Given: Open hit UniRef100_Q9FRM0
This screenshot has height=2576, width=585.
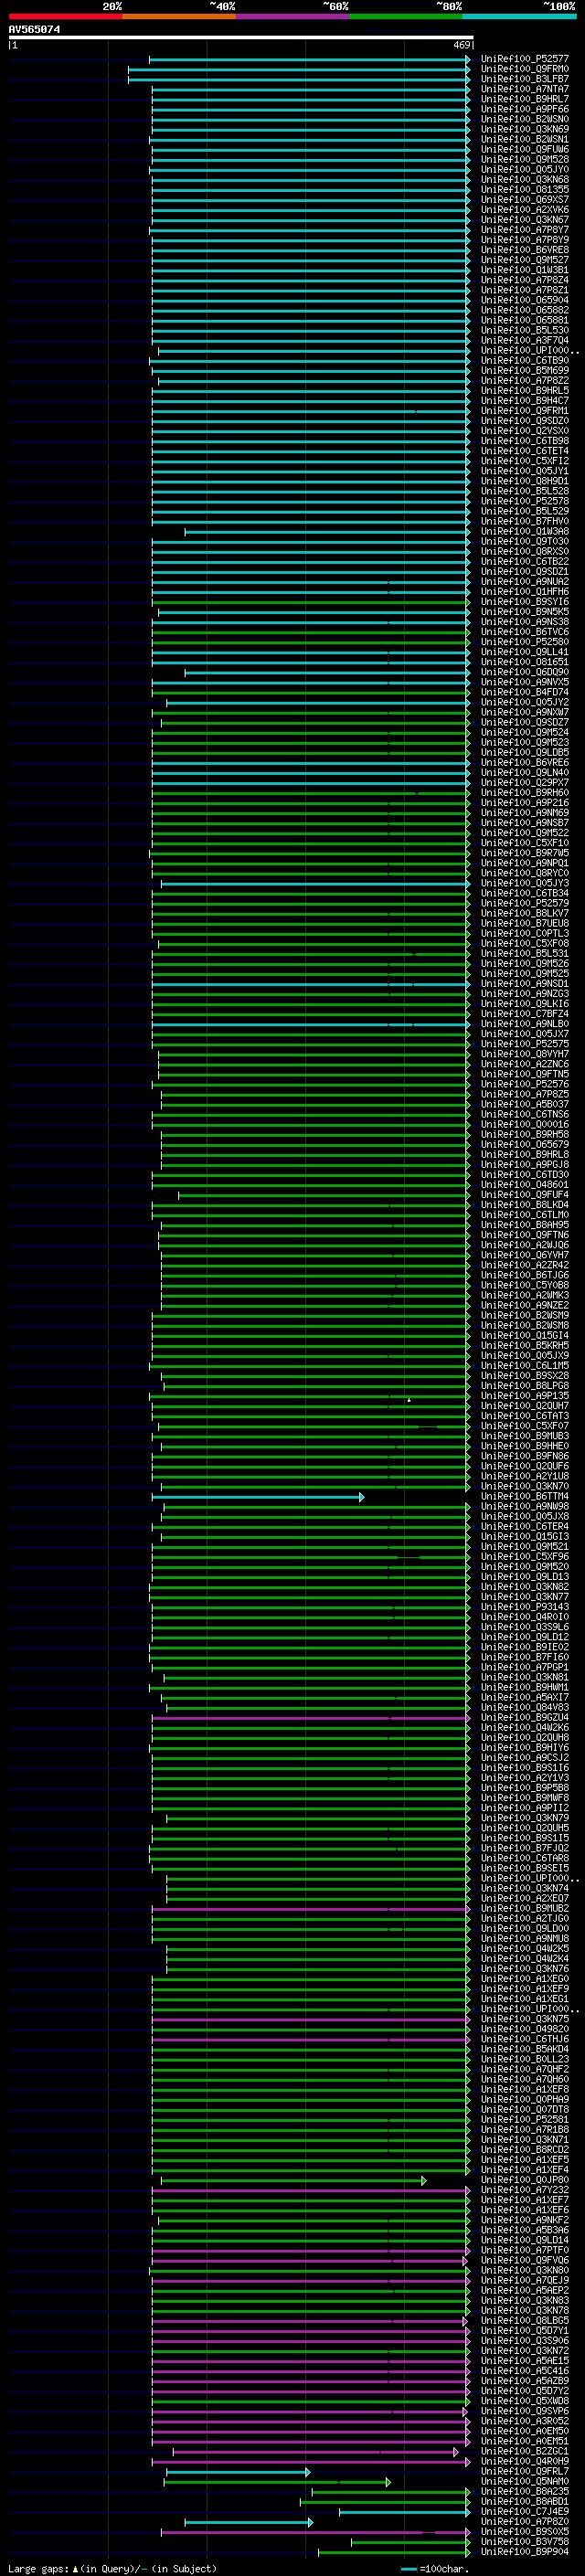Looking at the screenshot, I should coord(525,69).
